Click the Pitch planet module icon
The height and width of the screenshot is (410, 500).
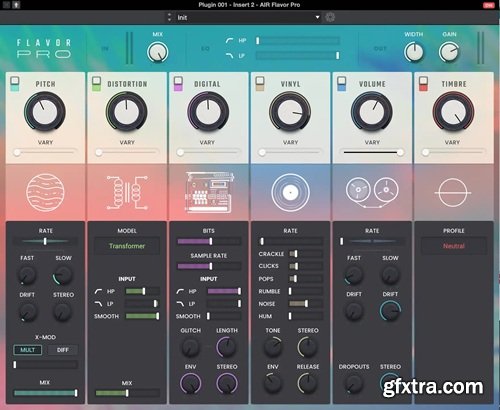coord(45,192)
